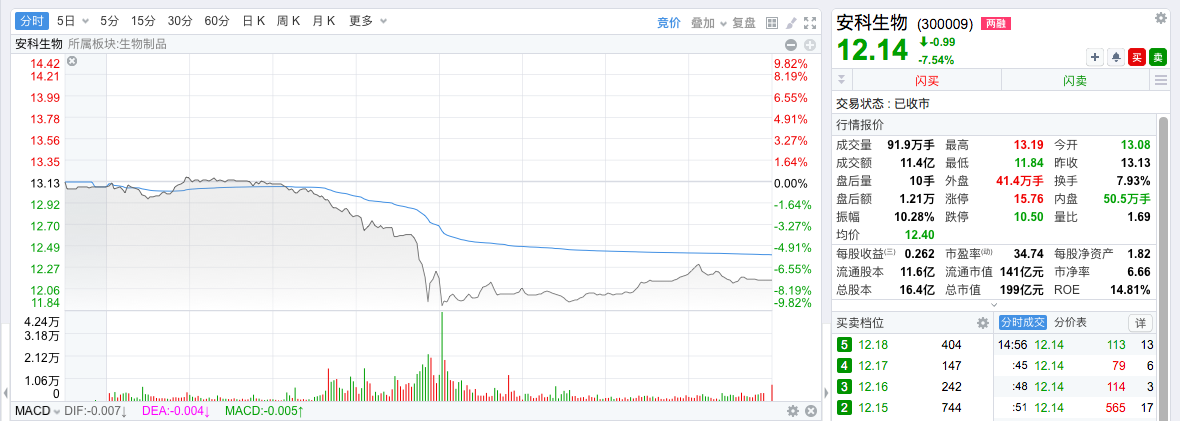
Task: Click the 14:56 trade row
Action: click(x=1076, y=345)
